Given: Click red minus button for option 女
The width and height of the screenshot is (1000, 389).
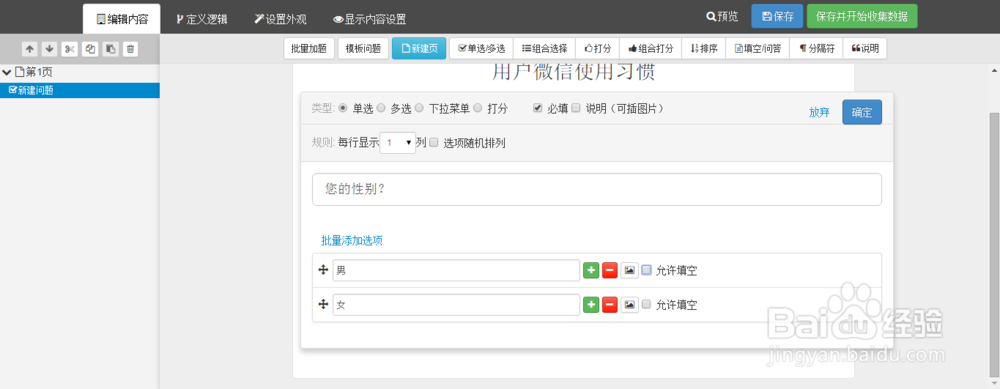Looking at the screenshot, I should [610, 305].
